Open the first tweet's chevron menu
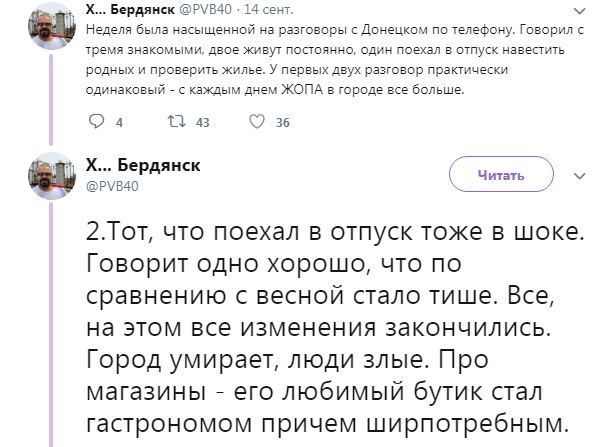 coord(579,11)
